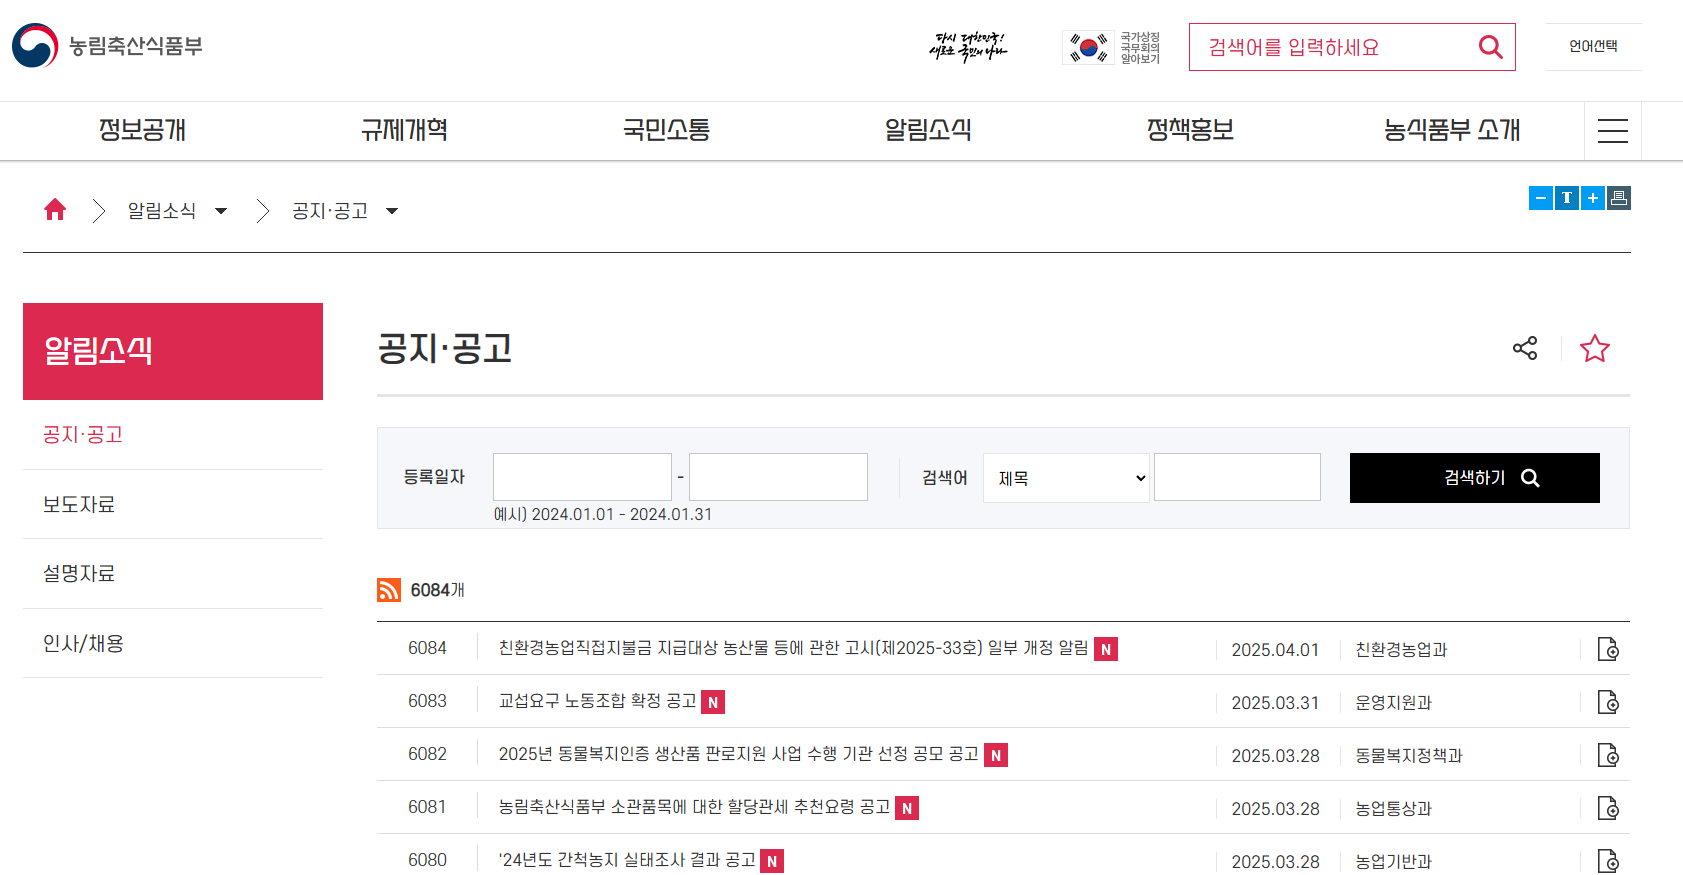This screenshot has width=1683, height=875.
Task: Open the attachment icon for post 6082
Action: [x=1608, y=755]
